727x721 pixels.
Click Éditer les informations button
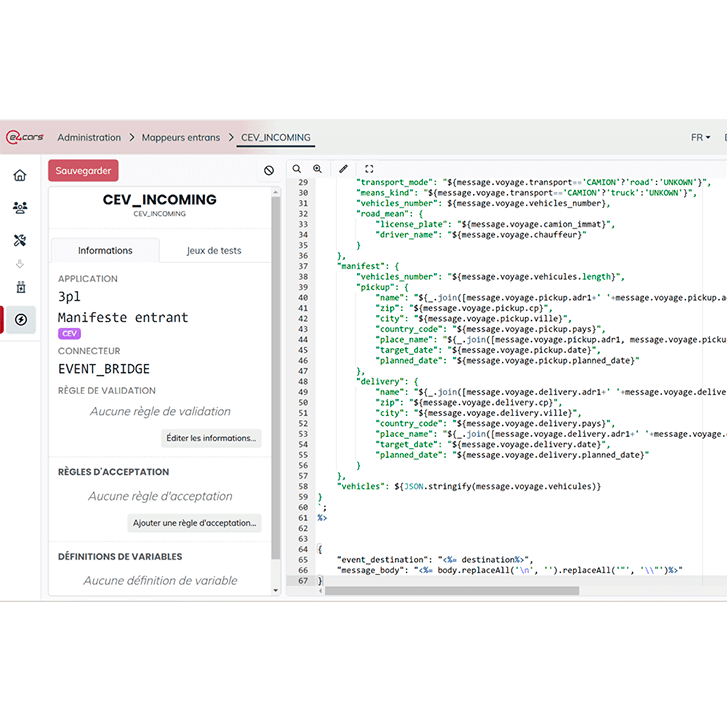[x=211, y=438]
